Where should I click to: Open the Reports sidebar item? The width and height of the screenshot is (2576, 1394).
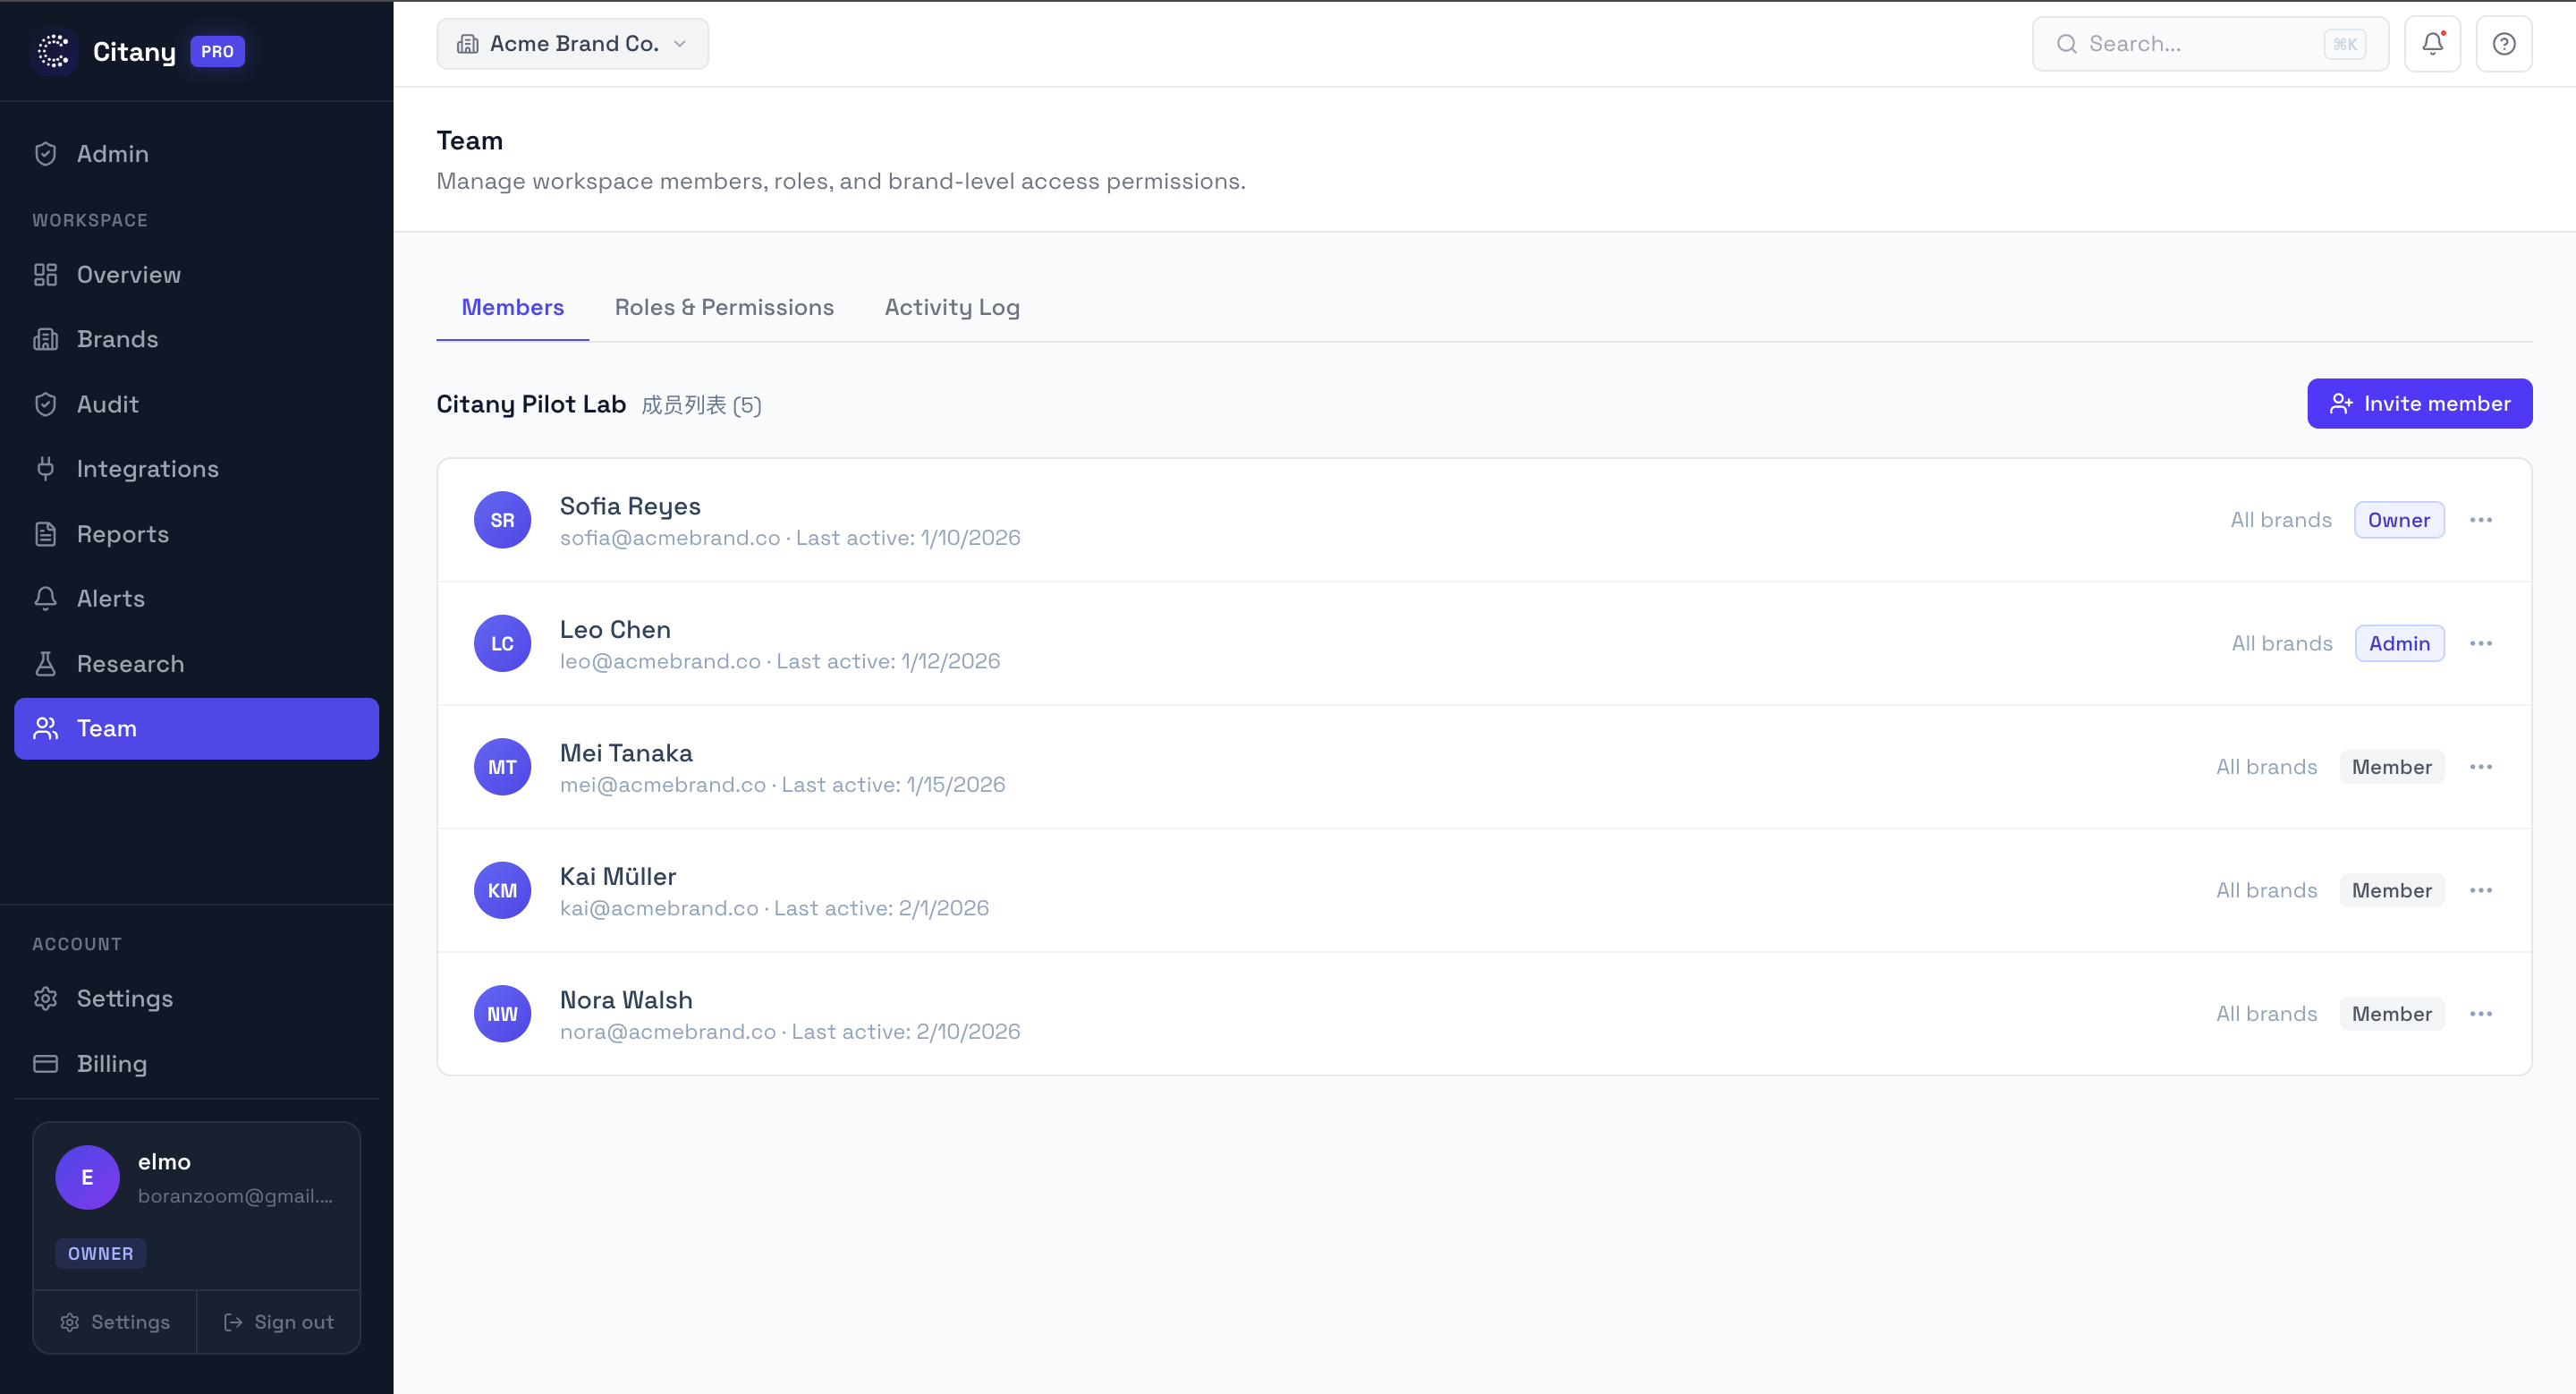click(x=122, y=533)
